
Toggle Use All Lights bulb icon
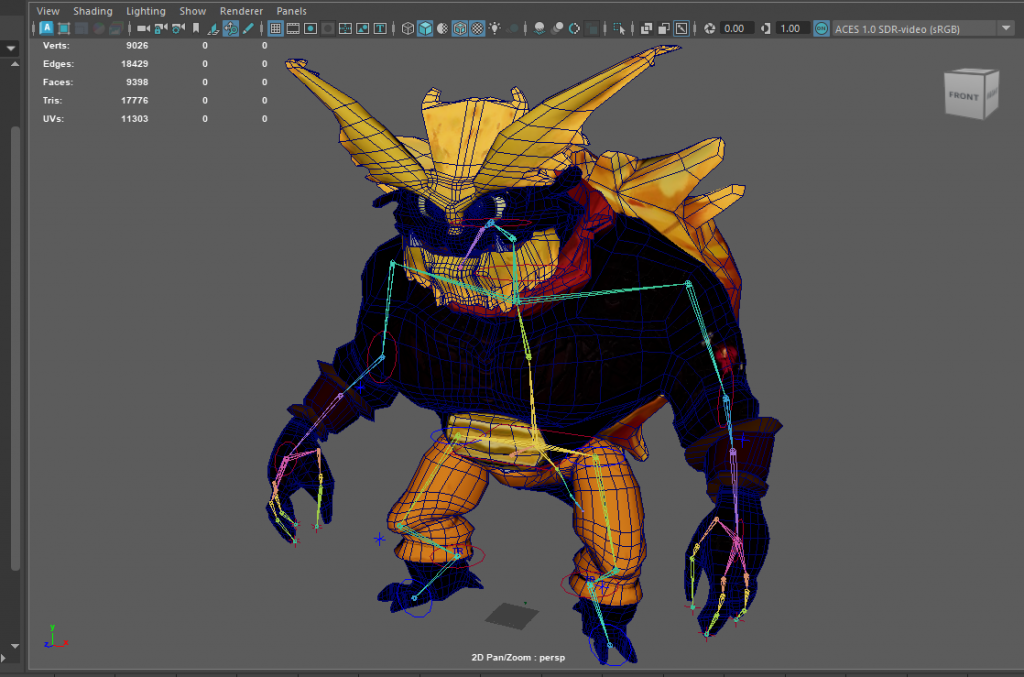494,28
